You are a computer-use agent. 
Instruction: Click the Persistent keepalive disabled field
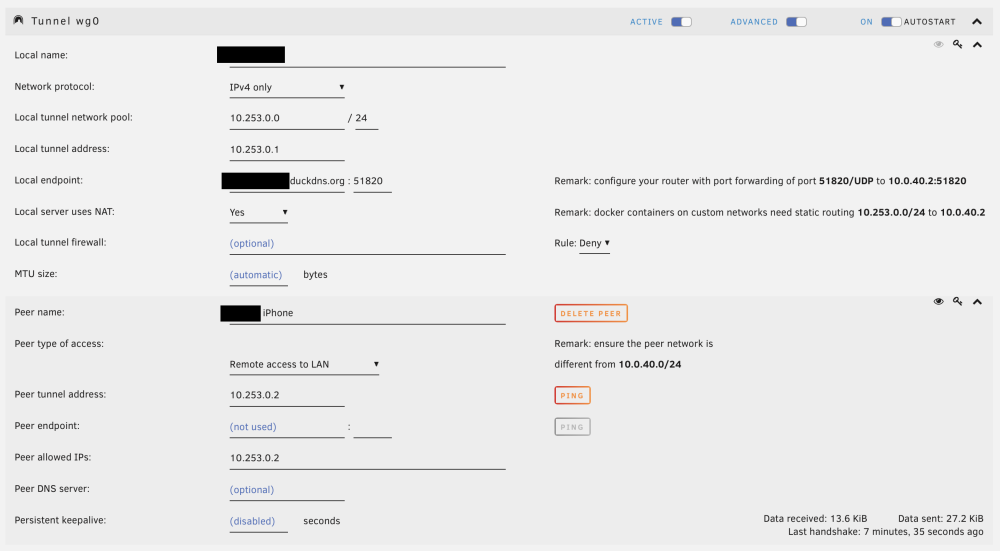pyautogui.click(x=258, y=521)
